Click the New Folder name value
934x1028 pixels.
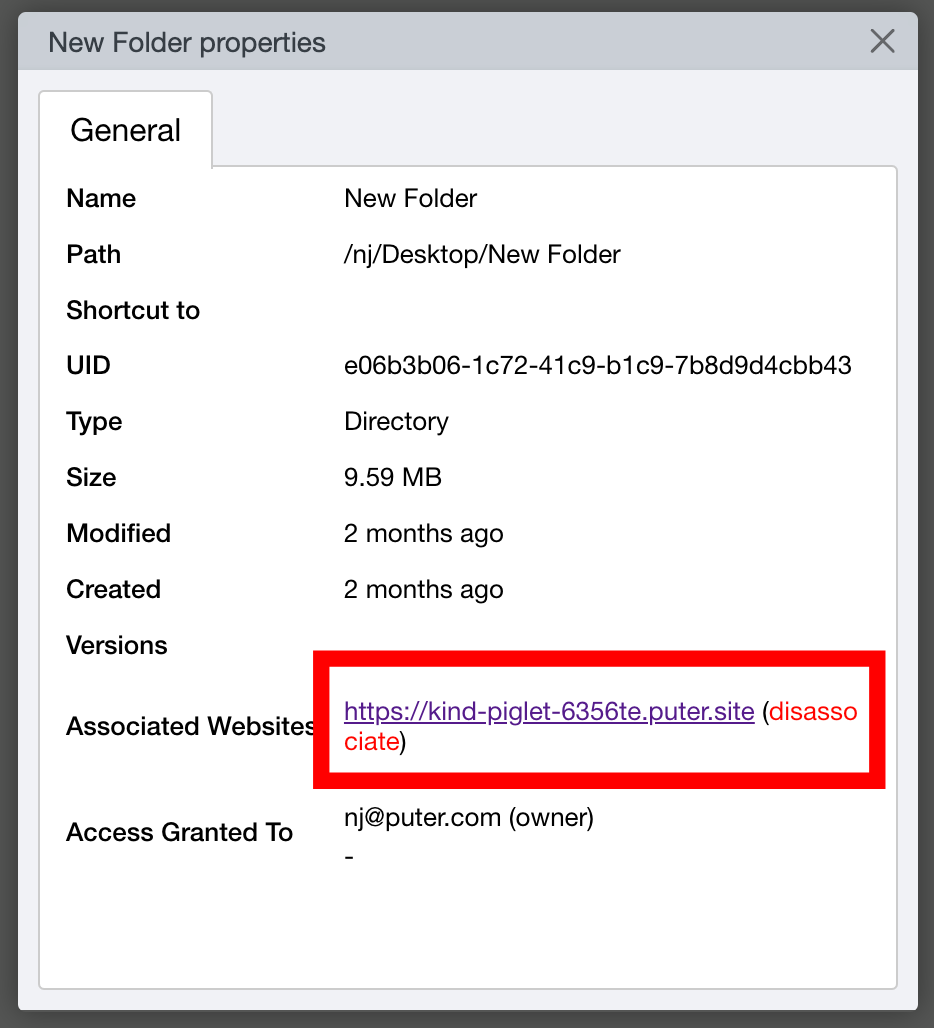tap(410, 198)
